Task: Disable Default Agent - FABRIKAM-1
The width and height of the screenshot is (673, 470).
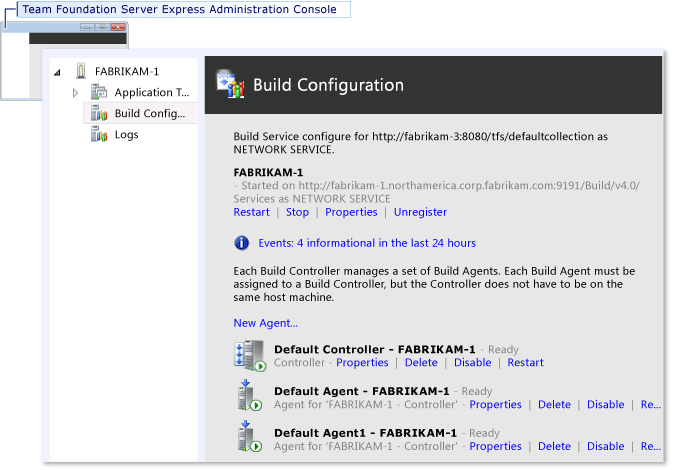Action: [x=606, y=405]
